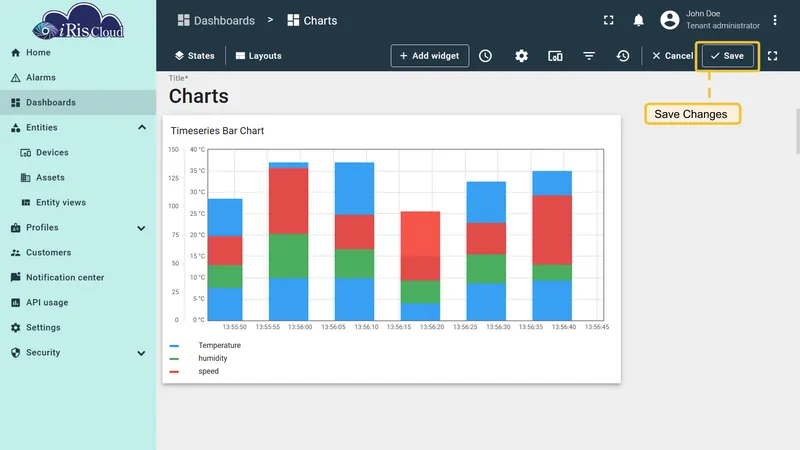Click the red speed legend color
This screenshot has width=800, height=450.
point(174,371)
